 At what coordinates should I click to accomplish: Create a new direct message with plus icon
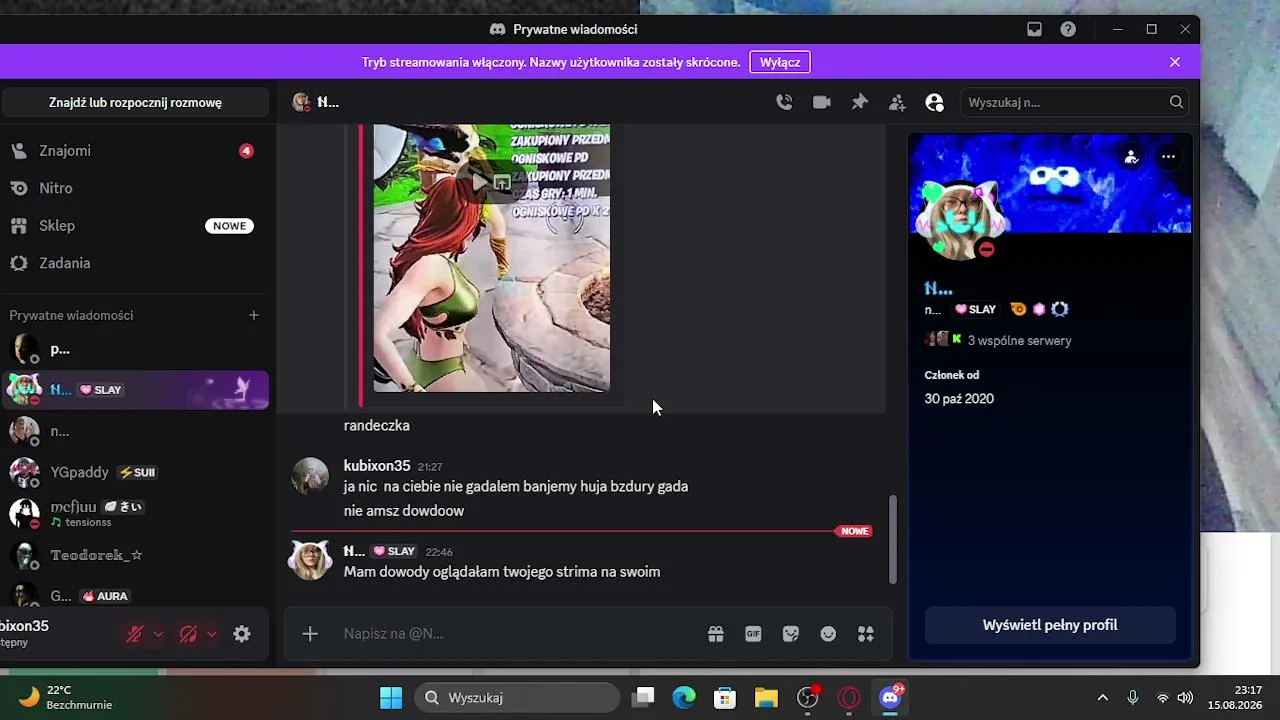254,315
